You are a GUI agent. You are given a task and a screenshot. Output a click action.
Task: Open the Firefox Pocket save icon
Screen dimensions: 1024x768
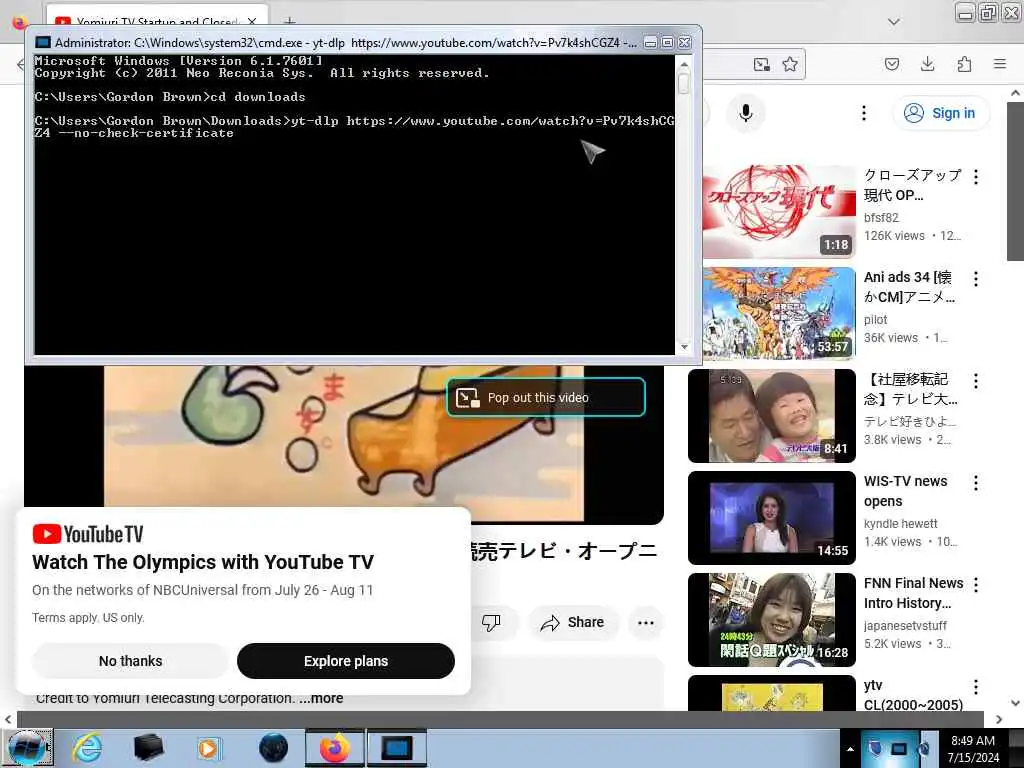[891, 64]
